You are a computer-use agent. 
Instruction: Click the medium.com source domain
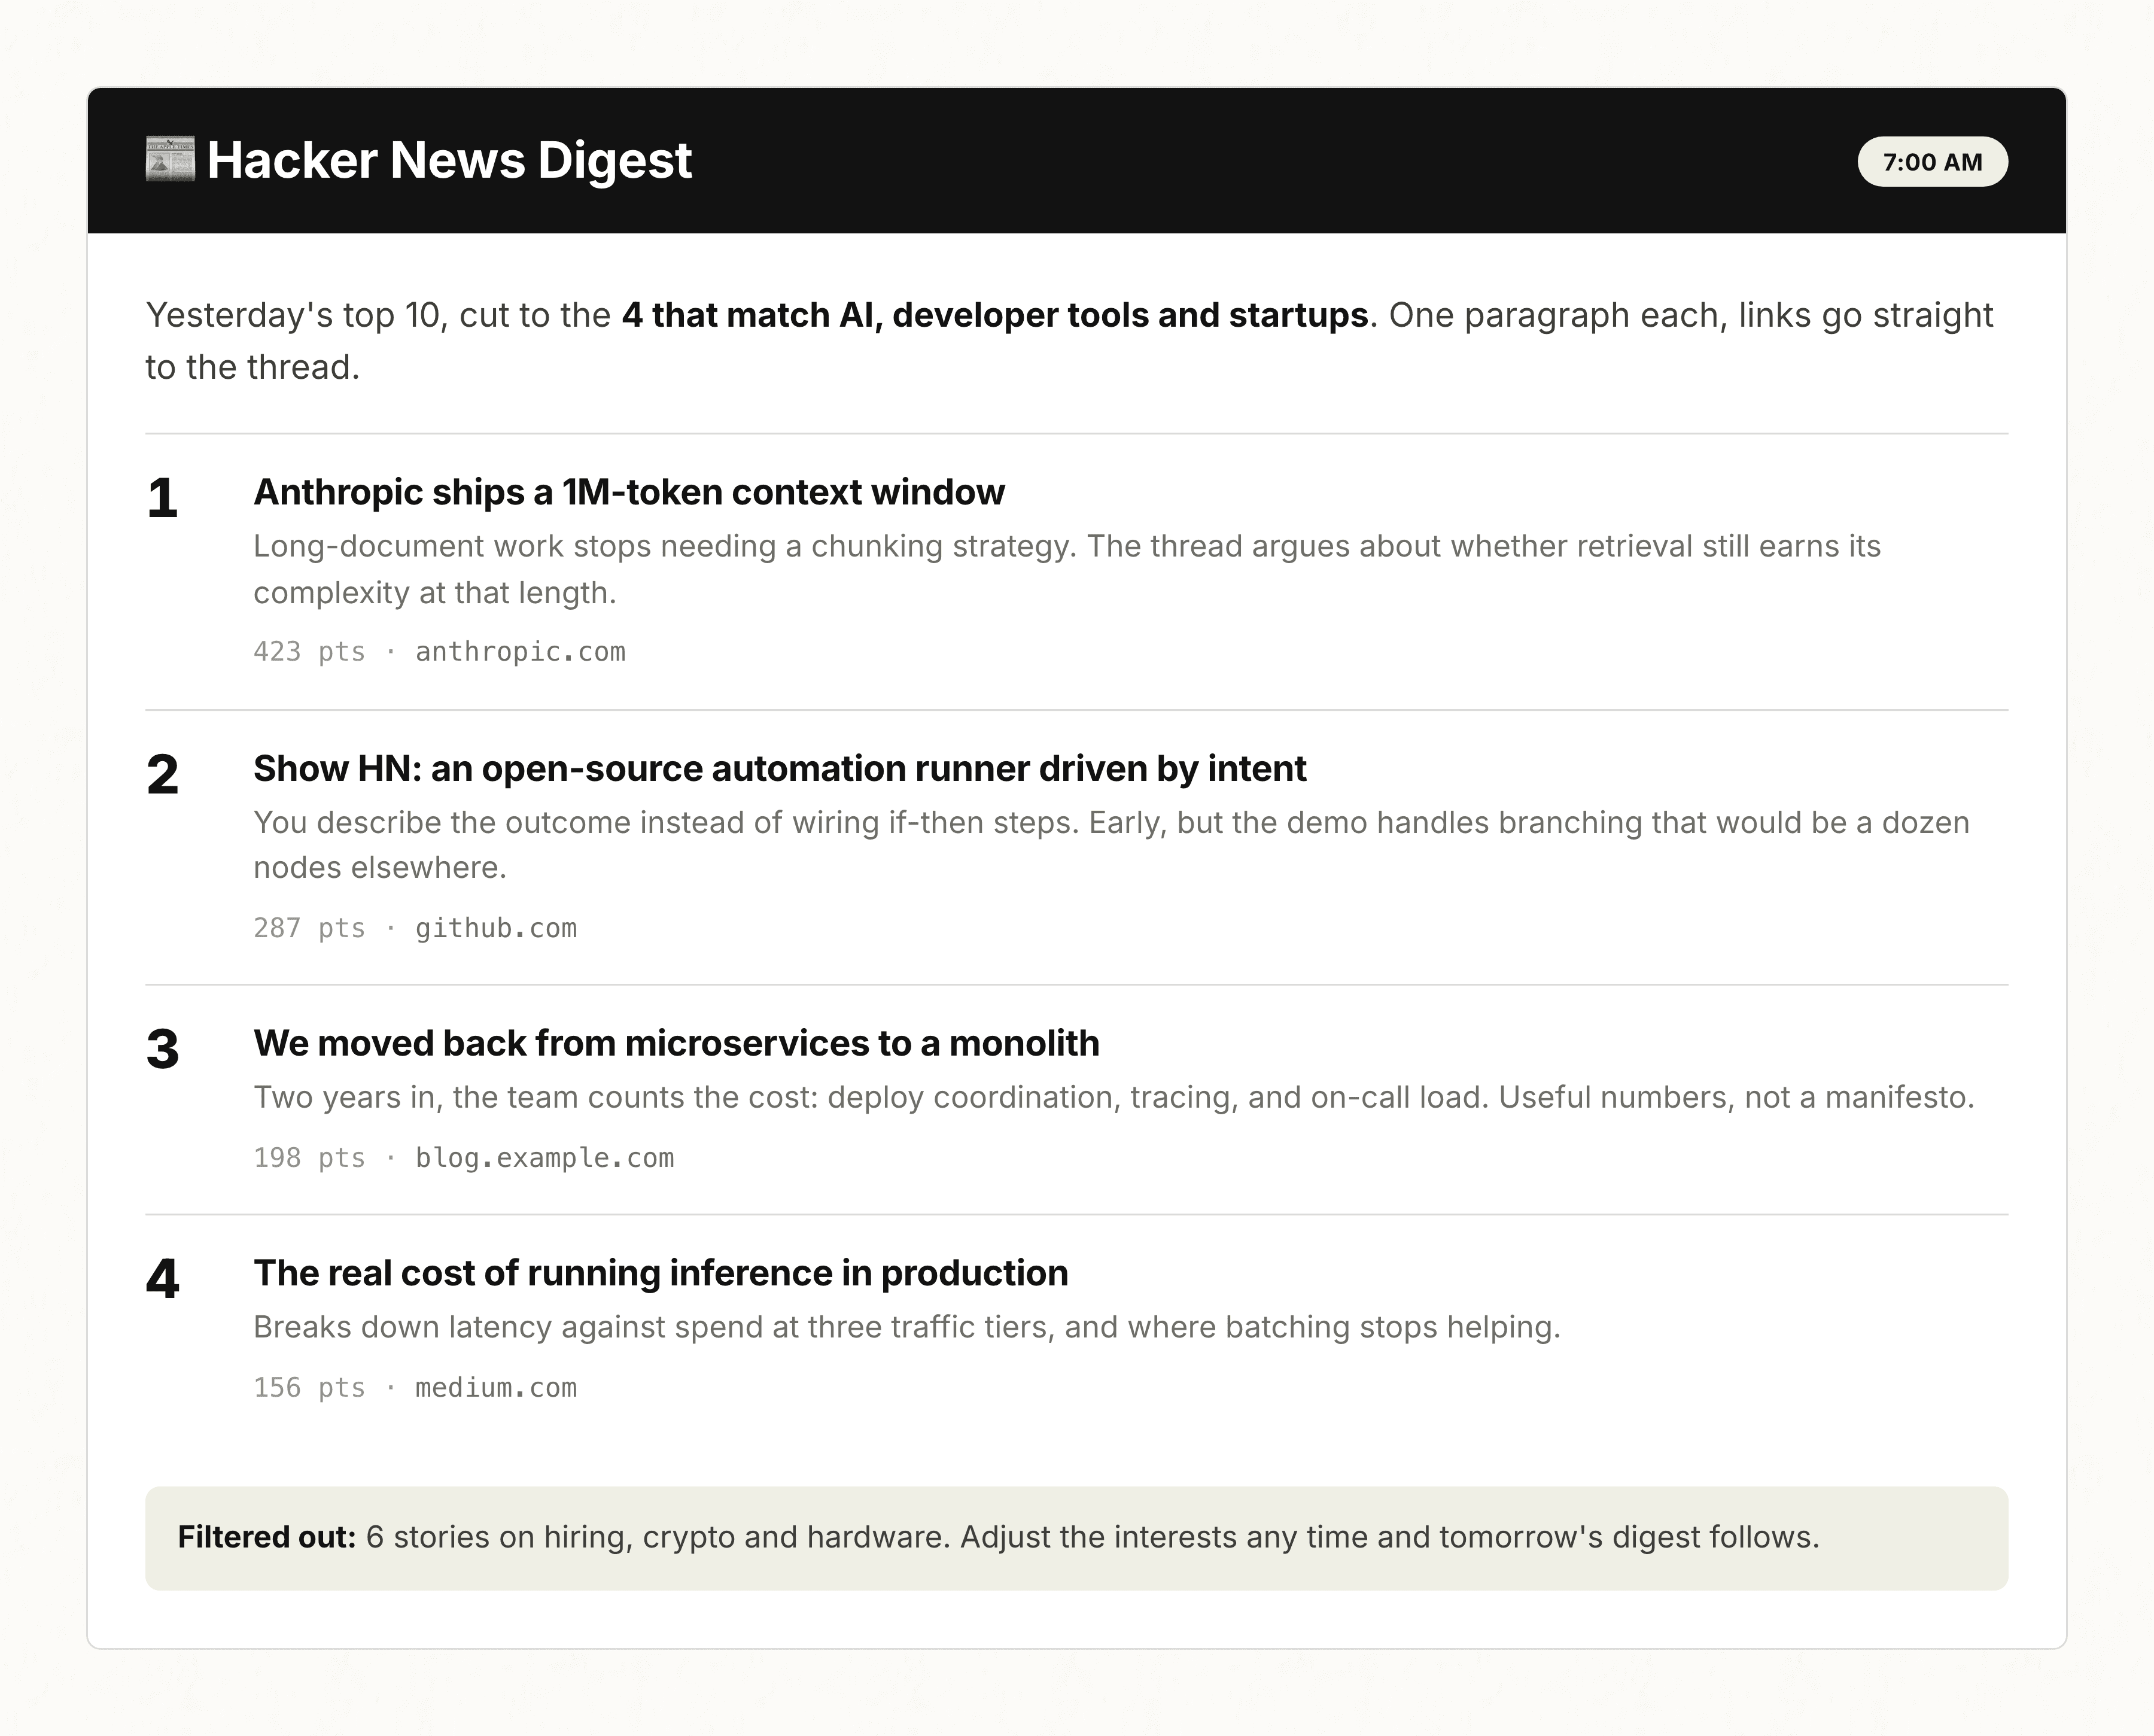coord(496,1388)
